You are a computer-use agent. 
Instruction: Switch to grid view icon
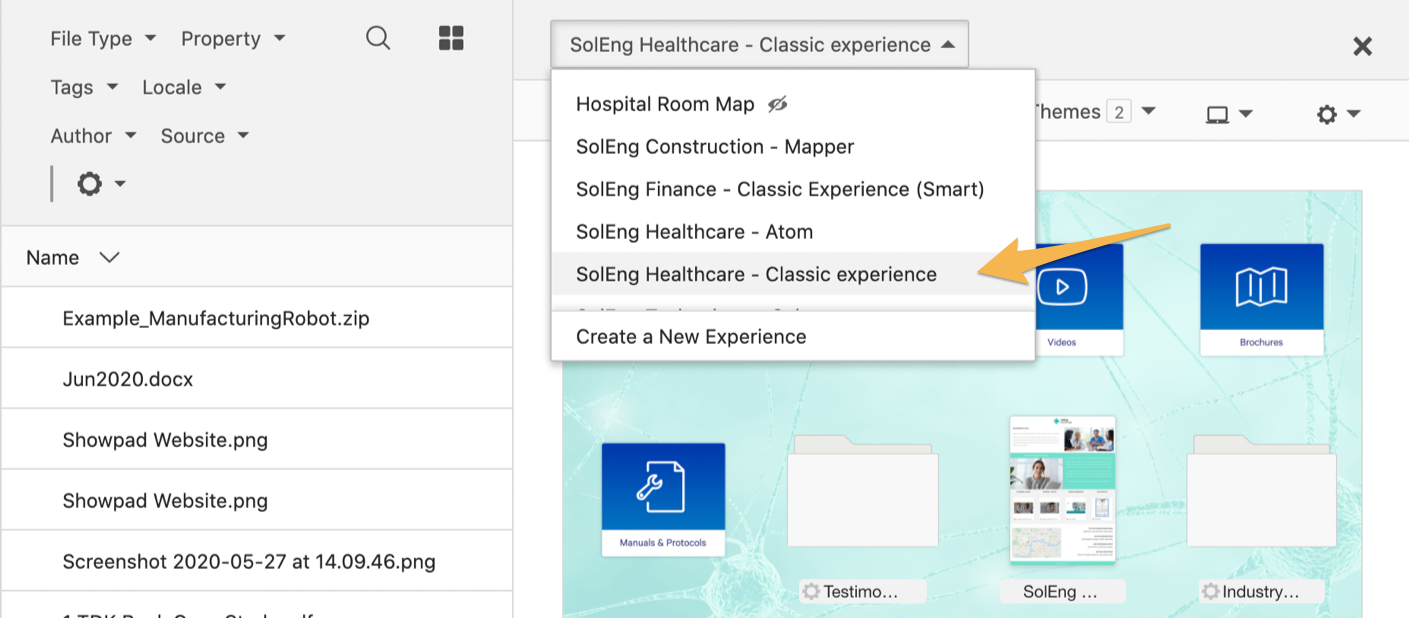point(452,39)
